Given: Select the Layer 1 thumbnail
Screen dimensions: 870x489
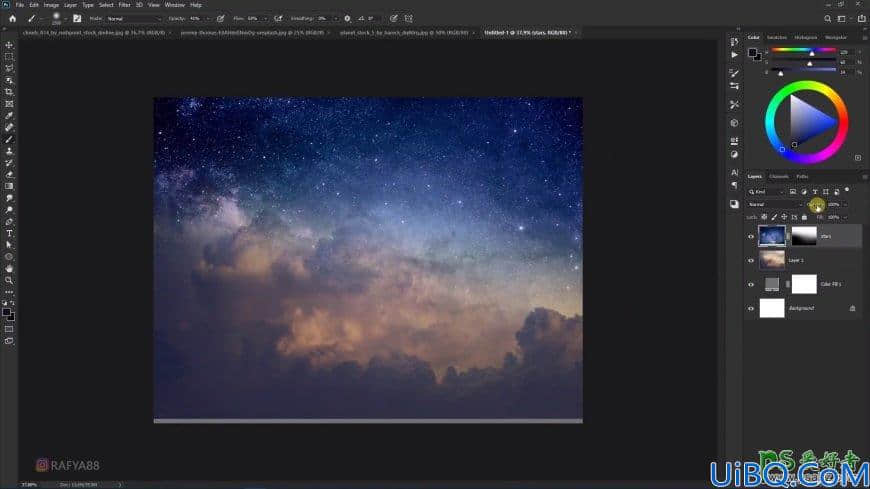Looking at the screenshot, I should 772,260.
